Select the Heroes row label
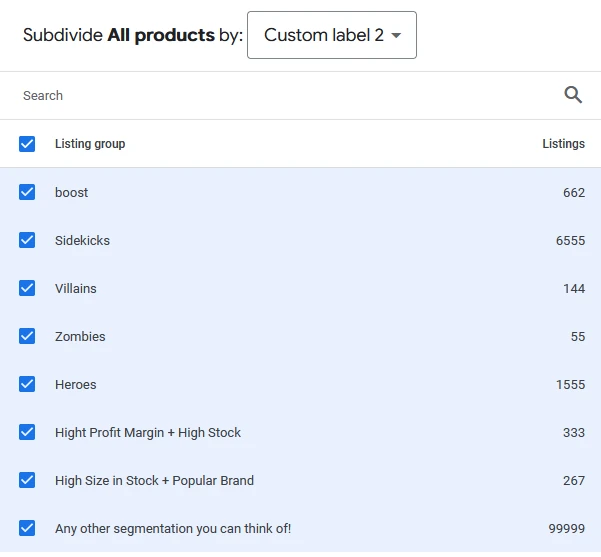The width and height of the screenshot is (601, 557). (76, 384)
